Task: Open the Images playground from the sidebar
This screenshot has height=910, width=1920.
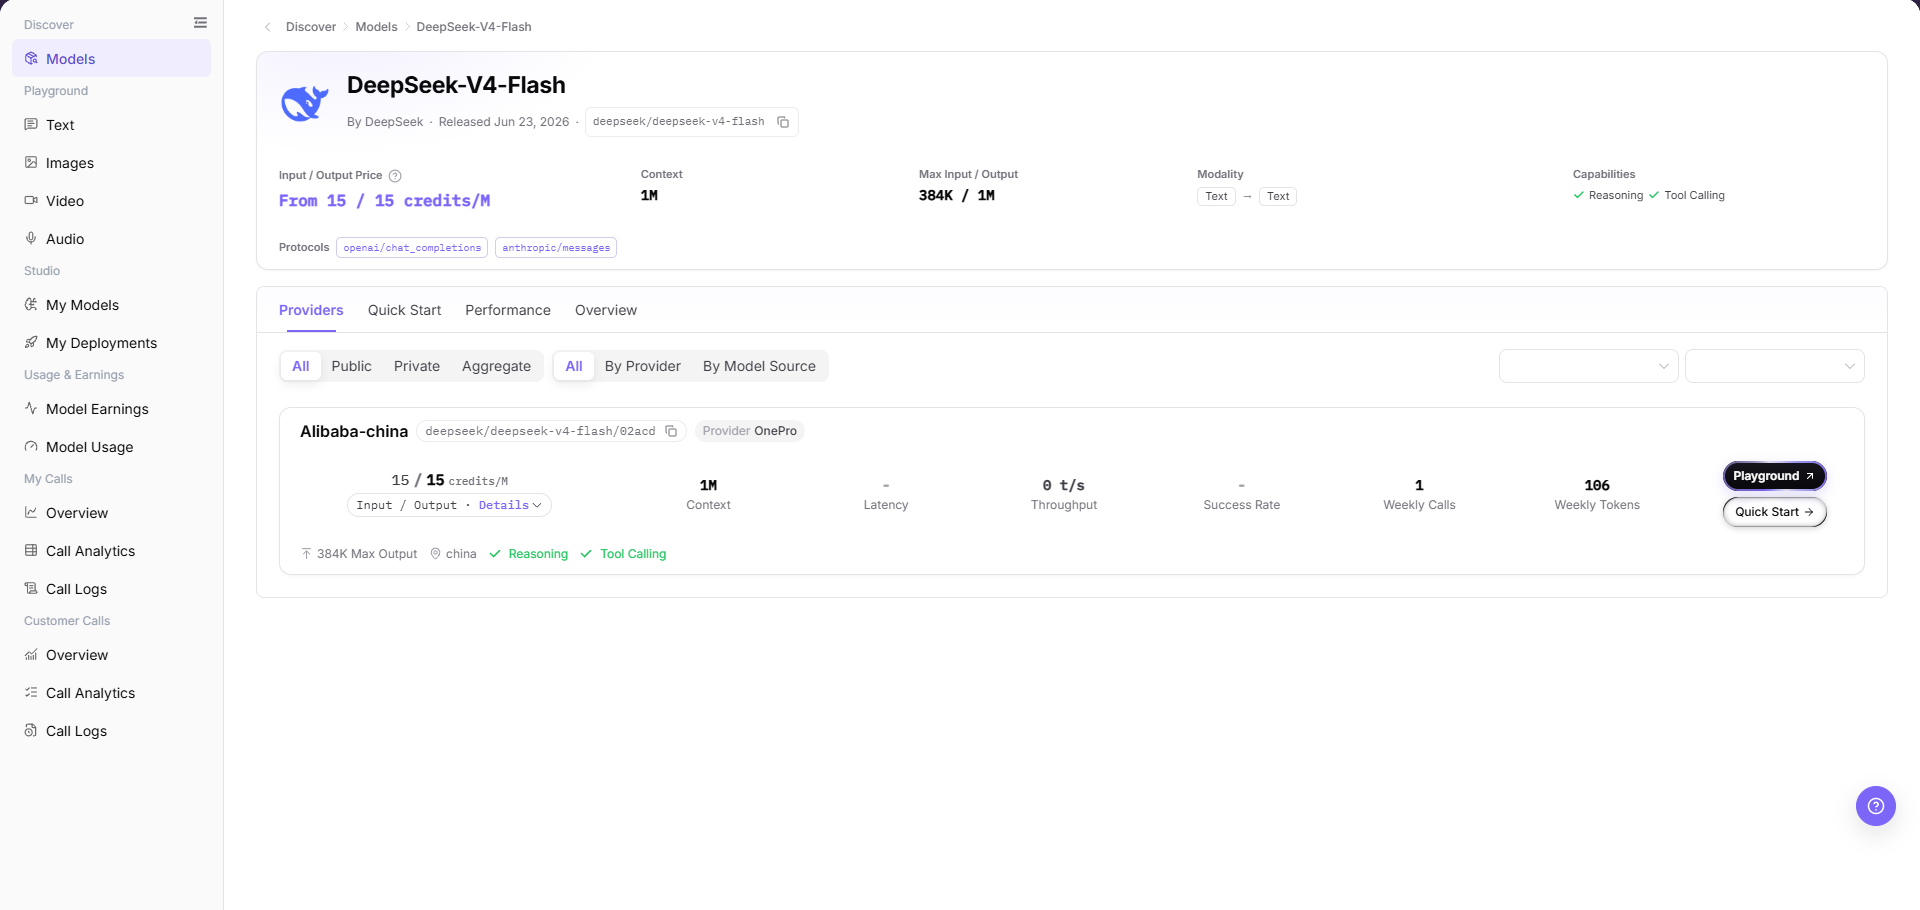Action: point(111,163)
